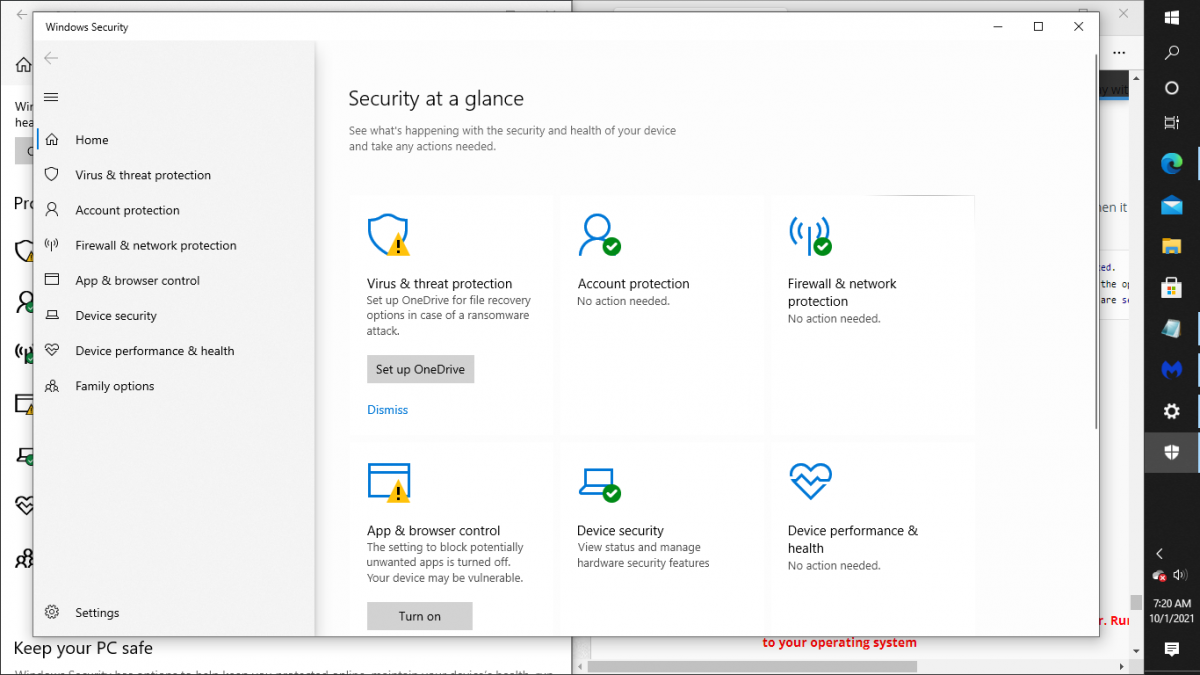
Task: Click the laptop icon beside Device security
Action: pos(52,316)
